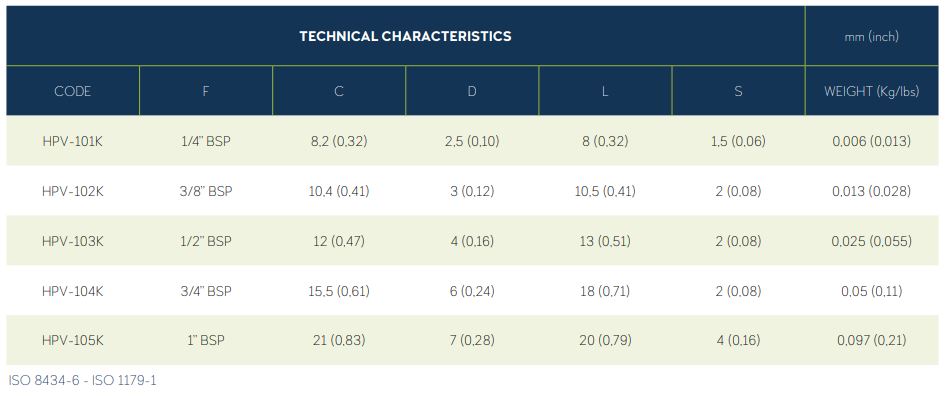
Task: Click the D column header
Action: pyautogui.click(x=472, y=91)
